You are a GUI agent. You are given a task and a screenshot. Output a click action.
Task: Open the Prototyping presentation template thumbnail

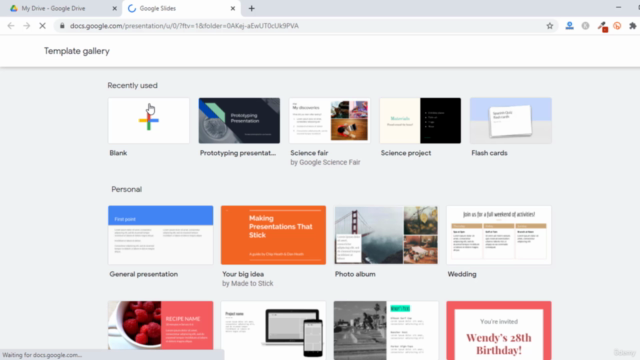pyautogui.click(x=239, y=120)
